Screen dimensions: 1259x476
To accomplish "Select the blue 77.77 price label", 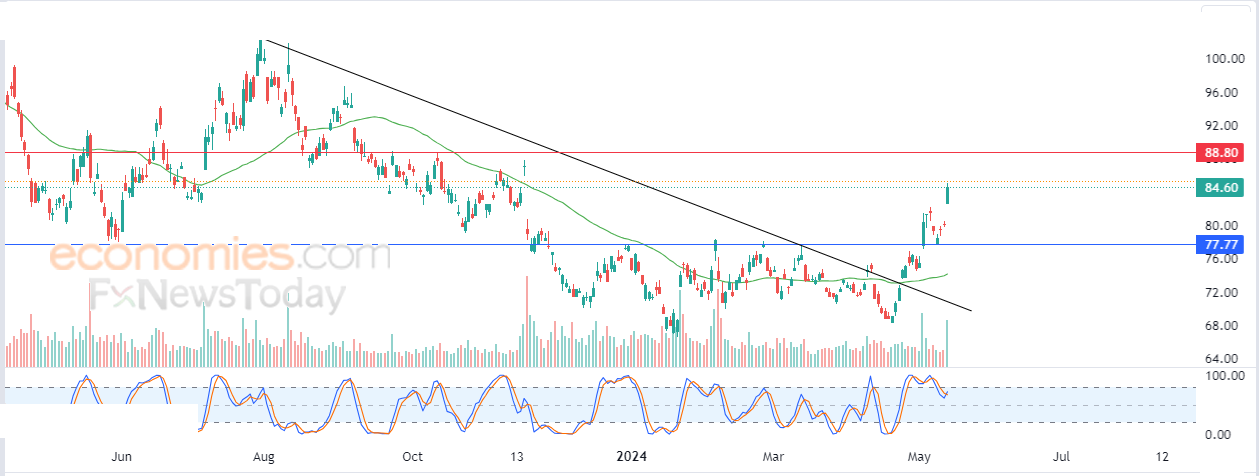I will [x=1223, y=244].
